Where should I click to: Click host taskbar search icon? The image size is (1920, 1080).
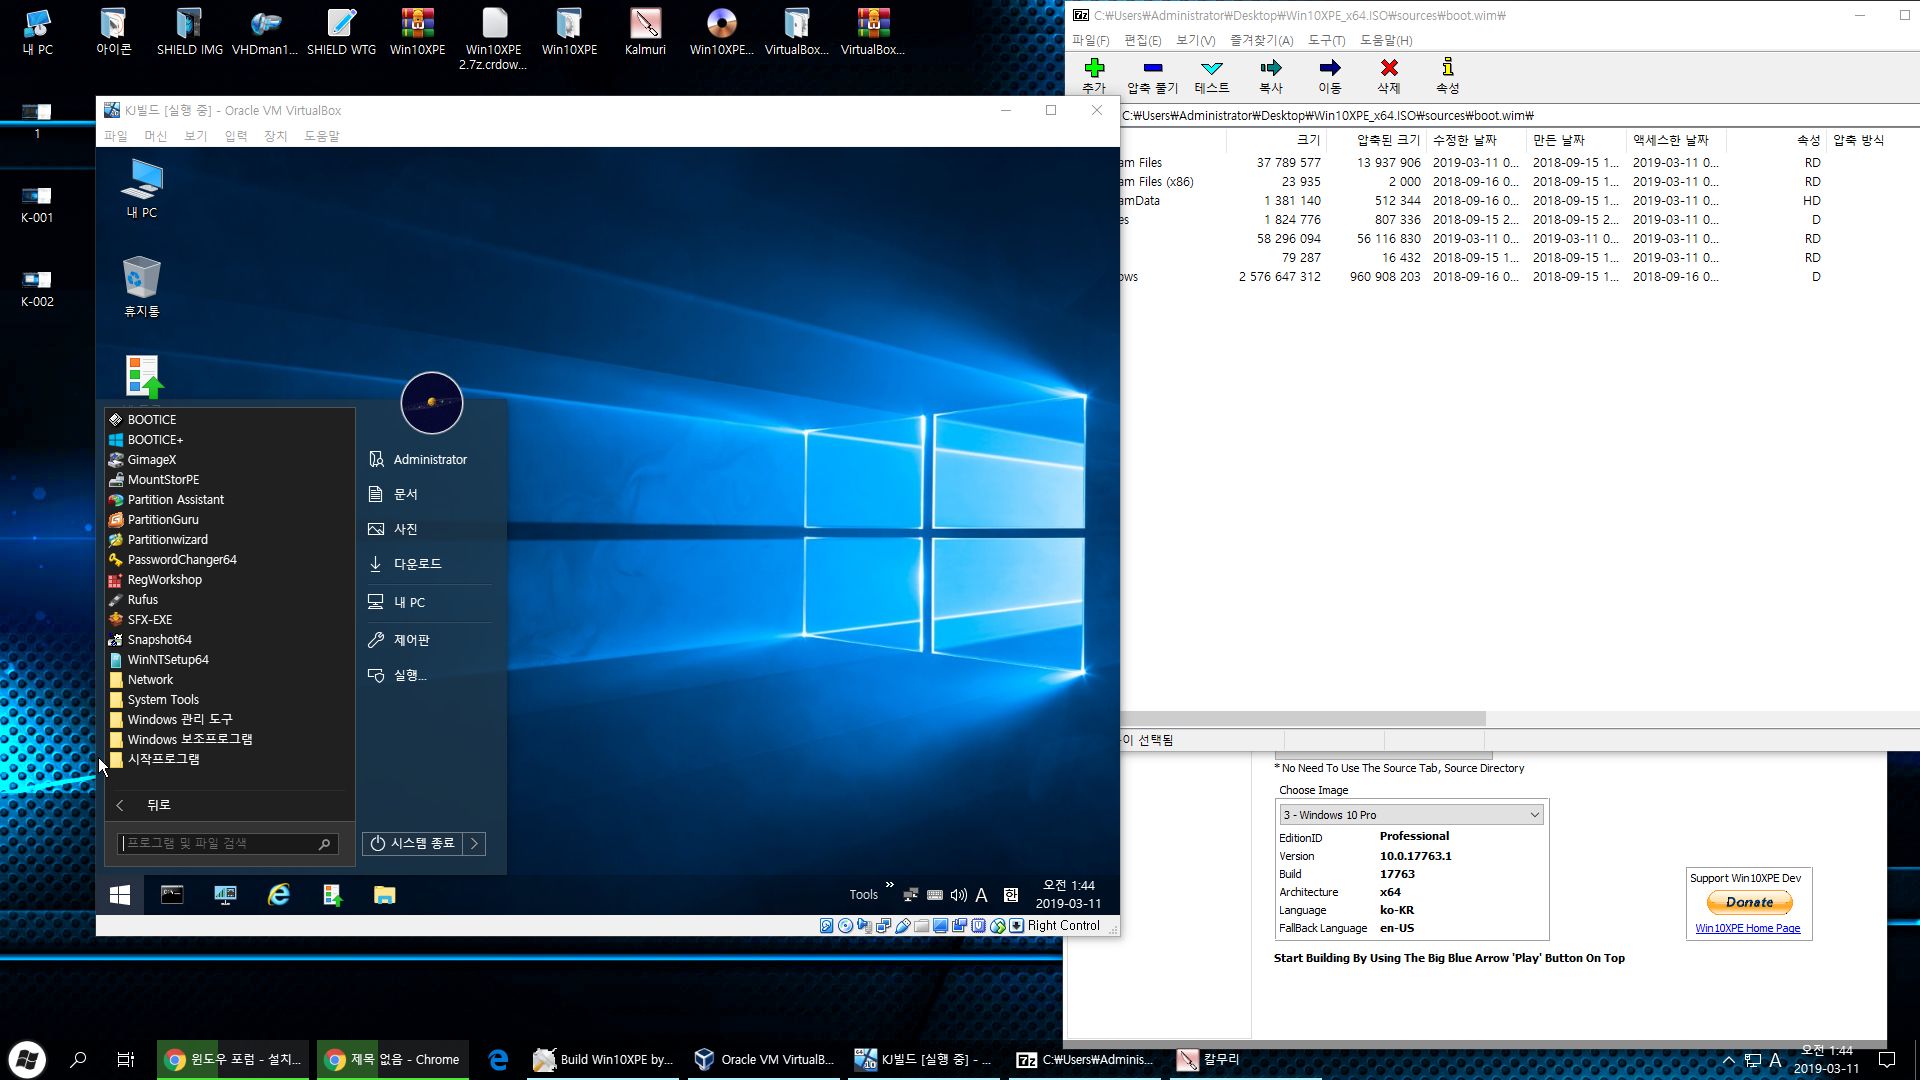(78, 1059)
